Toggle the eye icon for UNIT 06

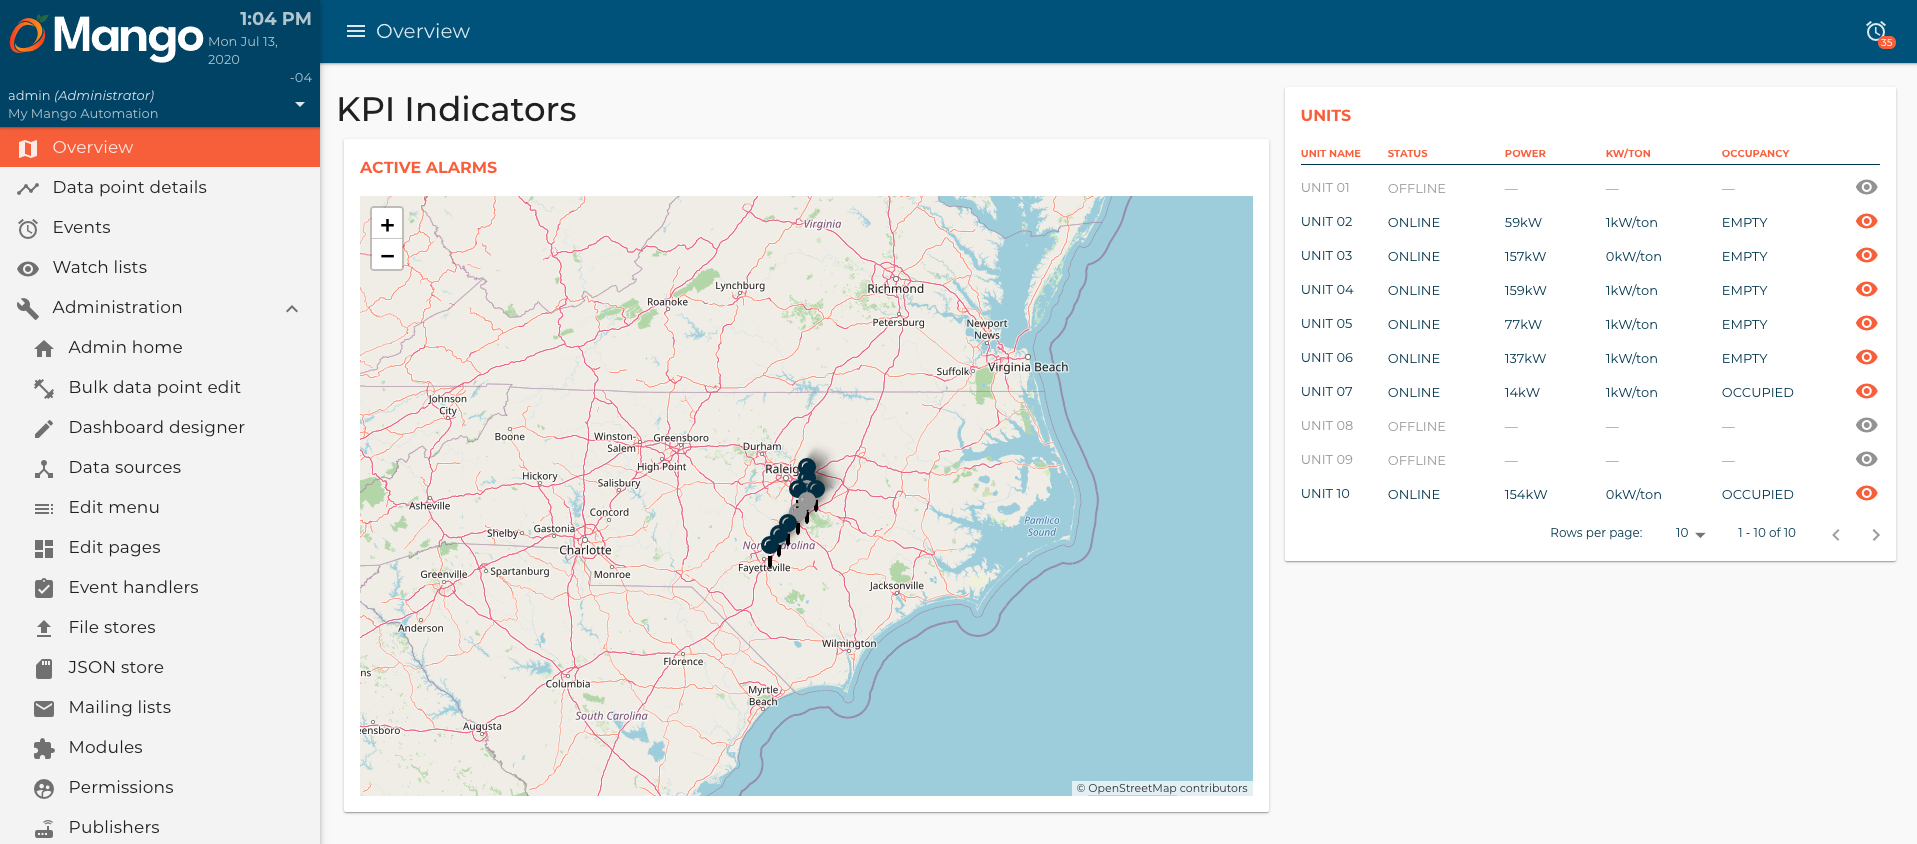click(1866, 357)
